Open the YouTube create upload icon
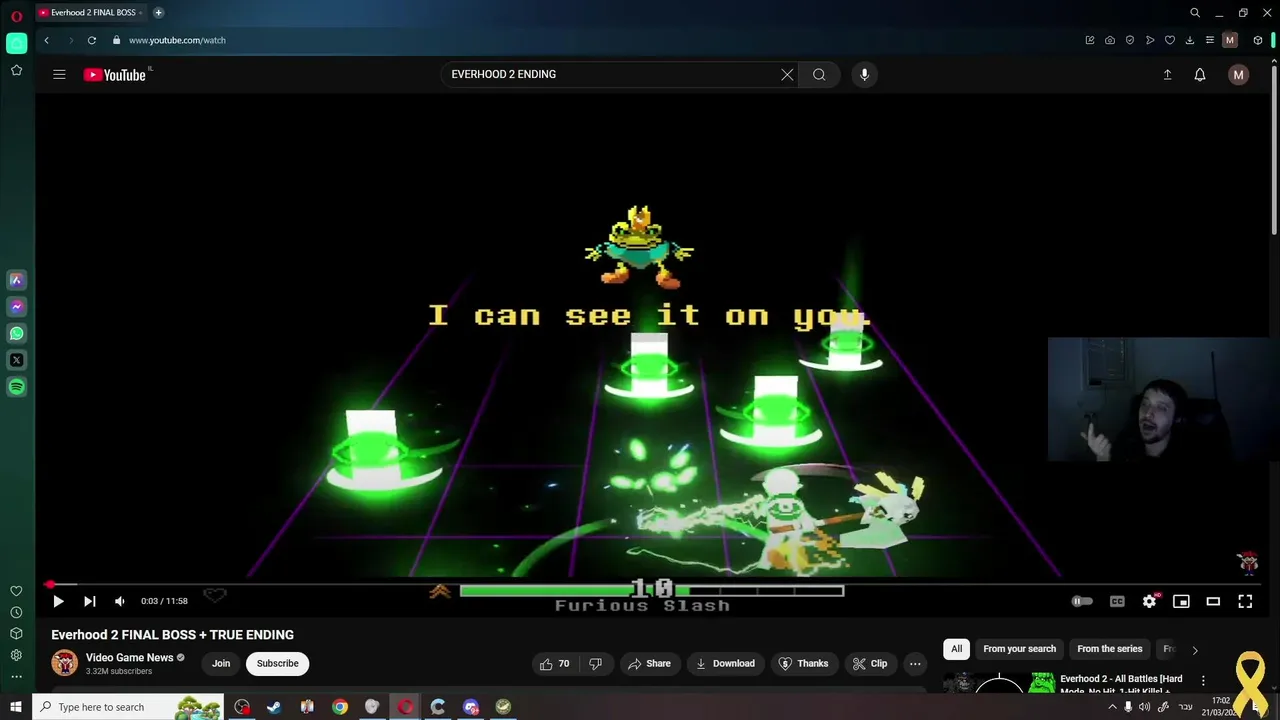The height and width of the screenshot is (720, 1280). click(x=1167, y=74)
